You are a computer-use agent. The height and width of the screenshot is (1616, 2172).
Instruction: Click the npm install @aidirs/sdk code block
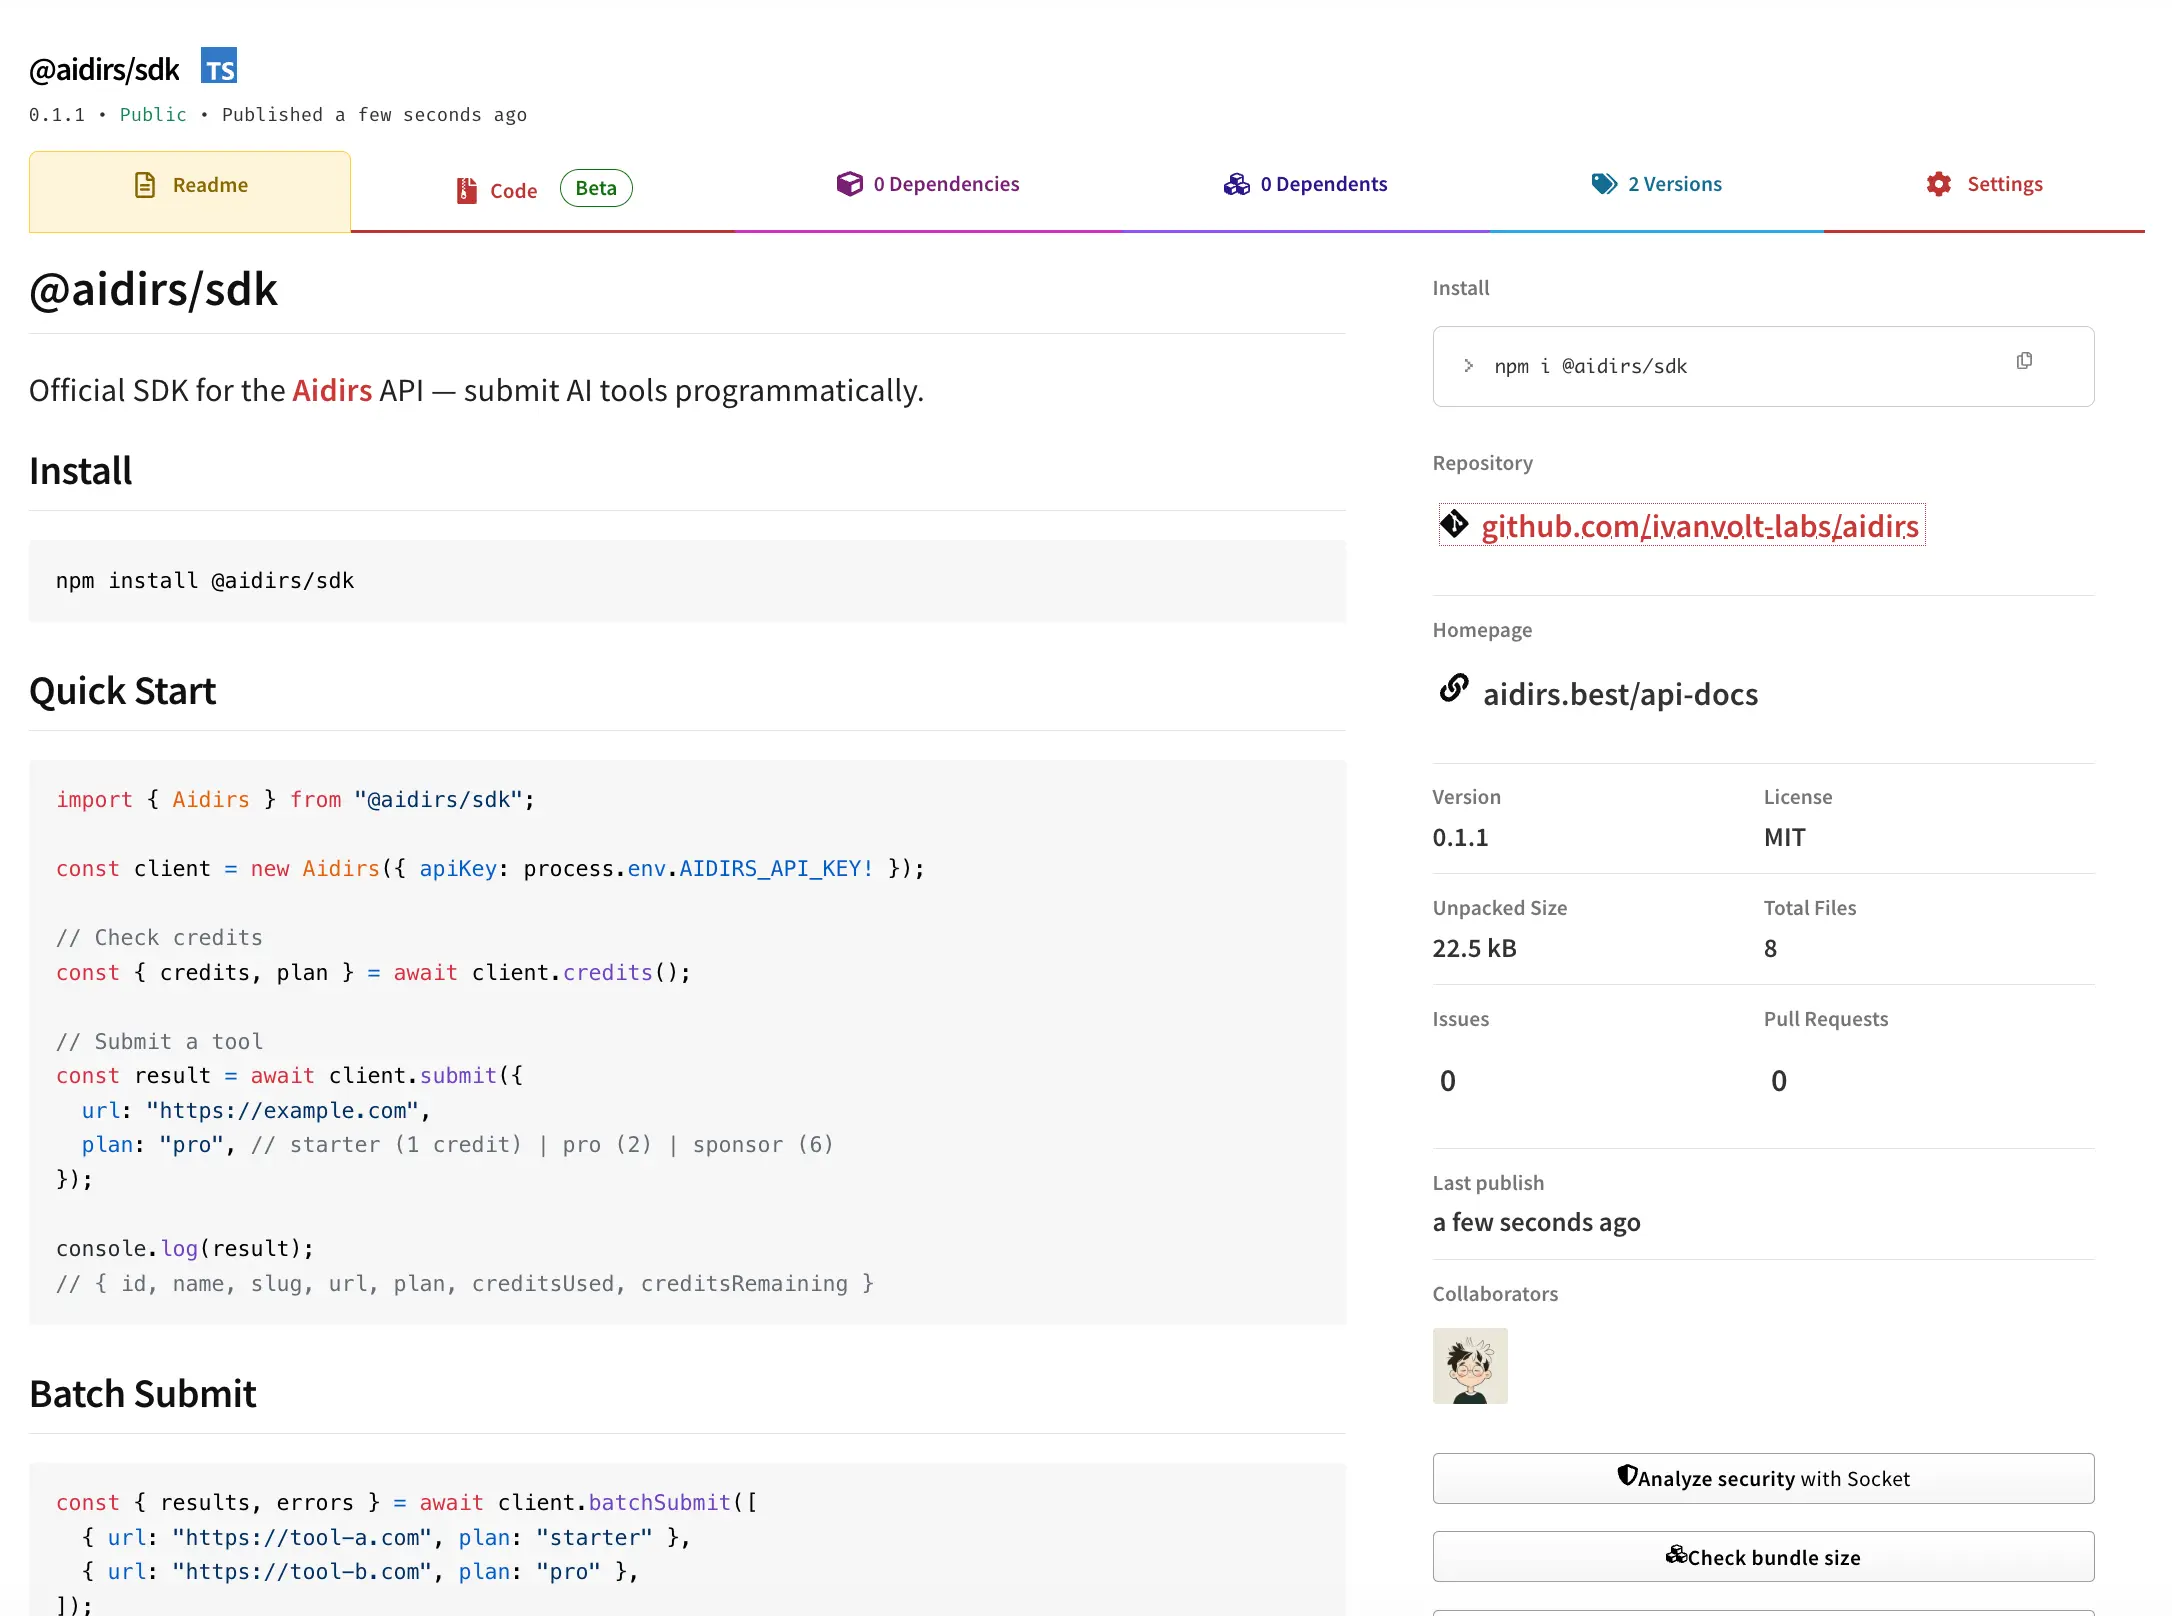click(x=687, y=581)
